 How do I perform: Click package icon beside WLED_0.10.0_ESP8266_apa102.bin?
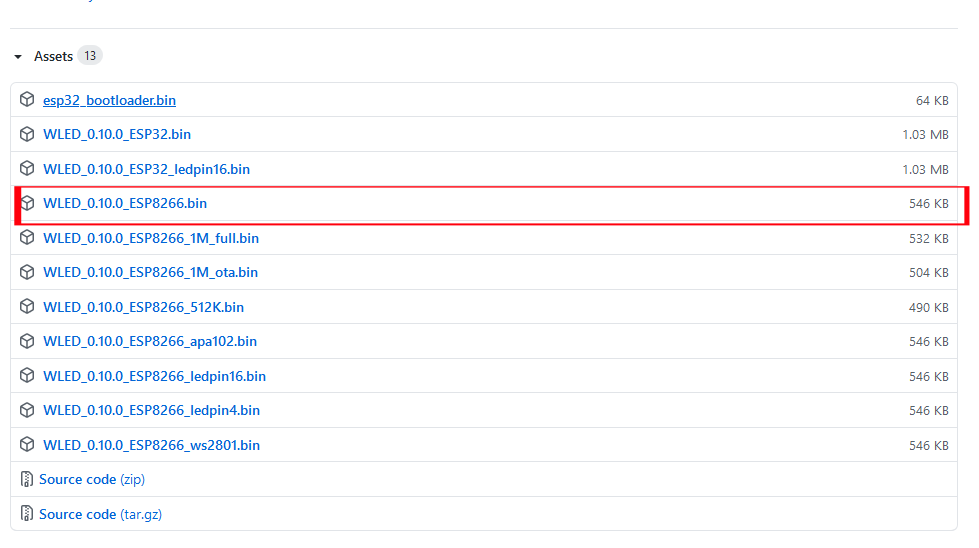pos(27,341)
